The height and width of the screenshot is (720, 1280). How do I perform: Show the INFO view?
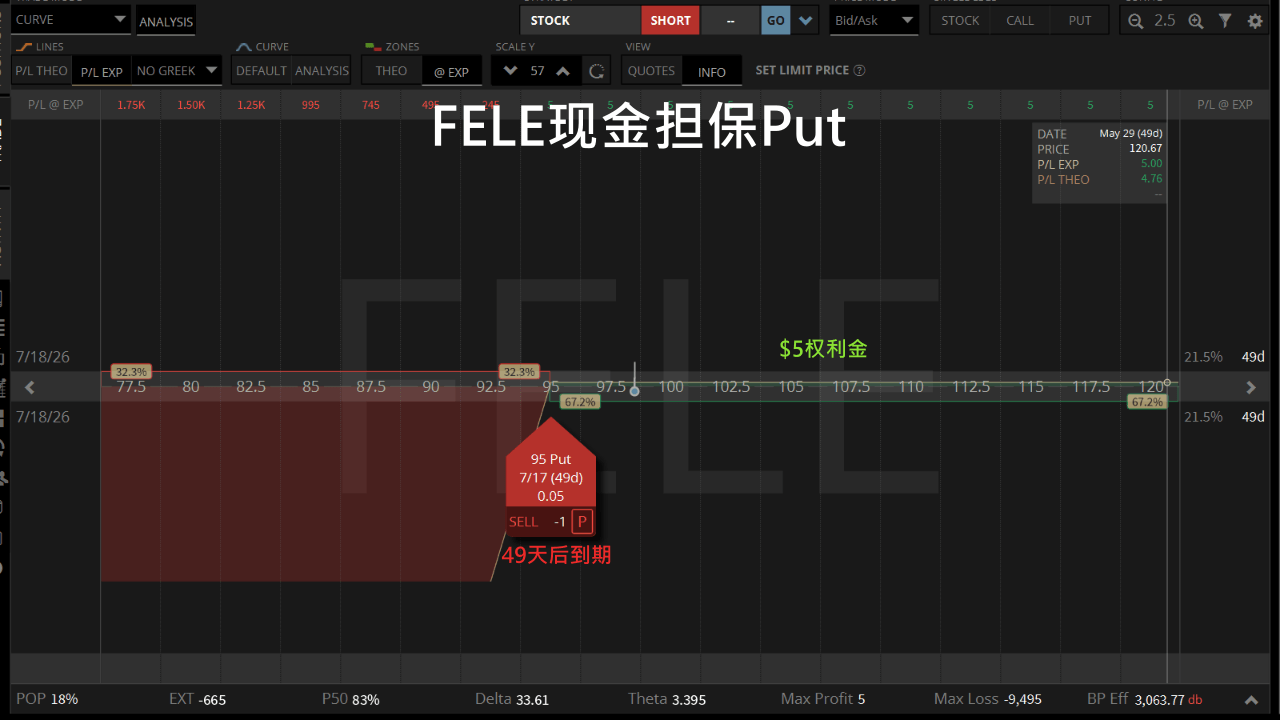pos(712,71)
